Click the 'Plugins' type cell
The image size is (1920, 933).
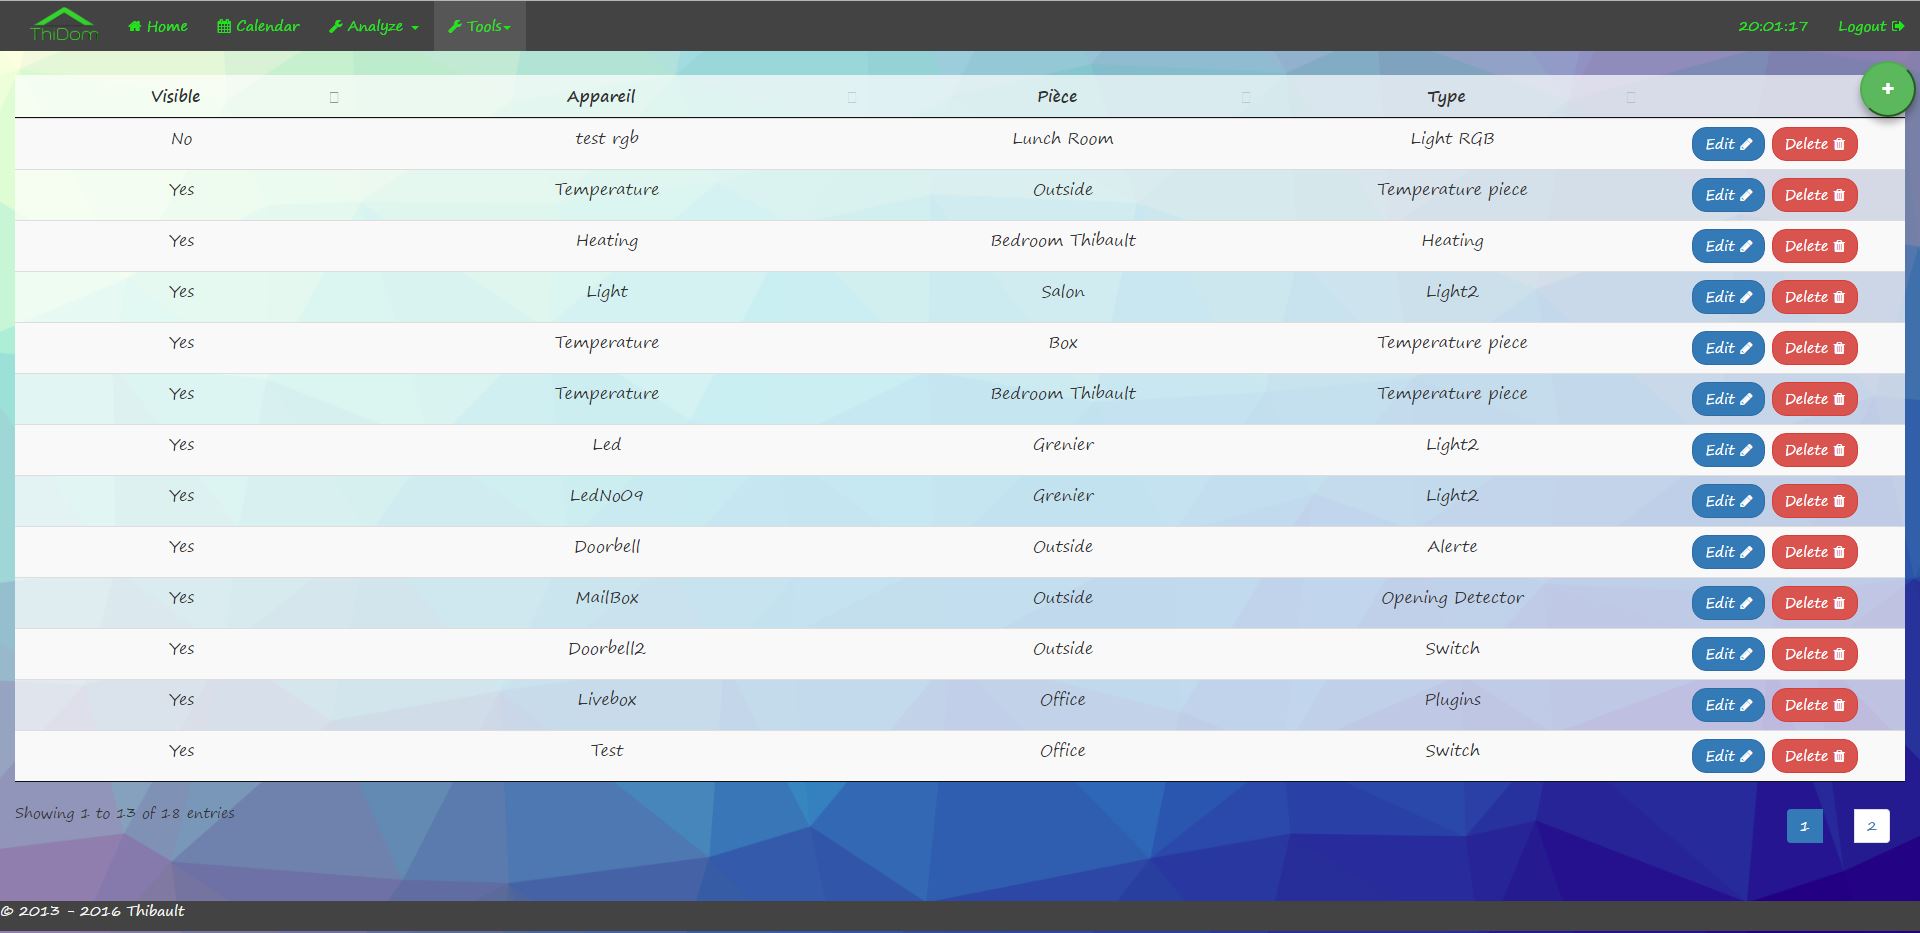[1452, 700]
